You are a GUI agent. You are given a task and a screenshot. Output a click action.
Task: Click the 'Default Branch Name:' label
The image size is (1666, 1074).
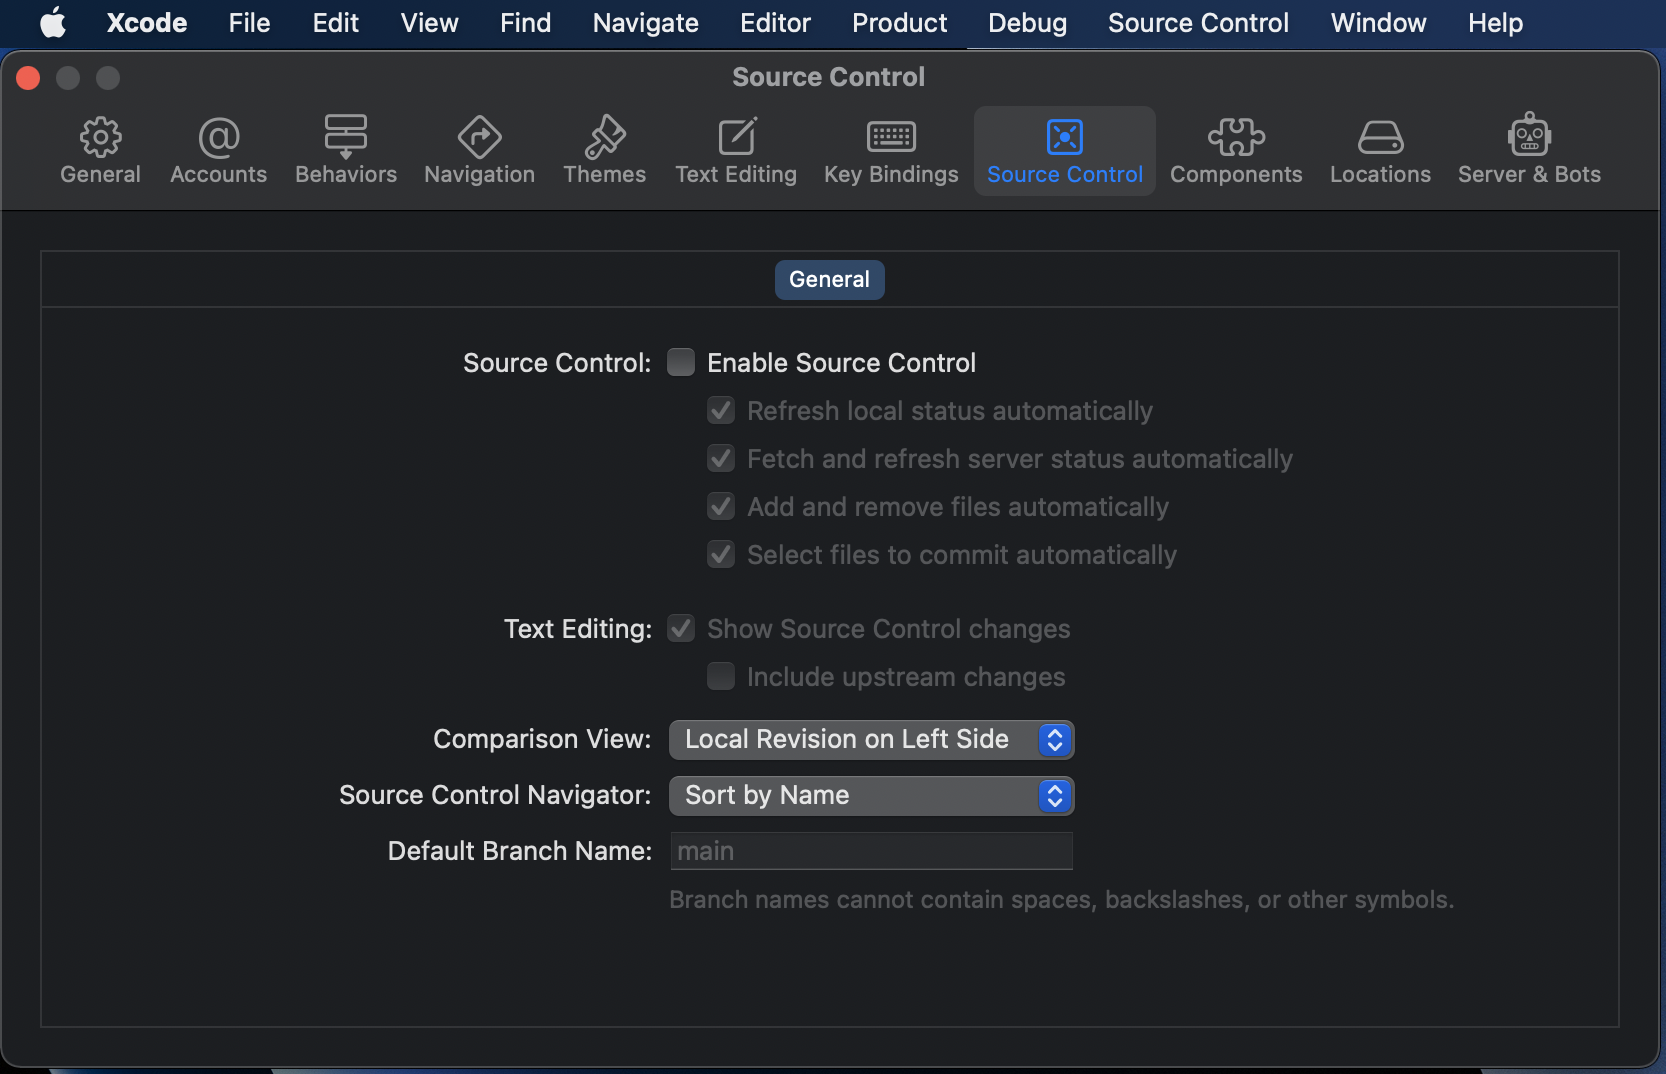520,851
